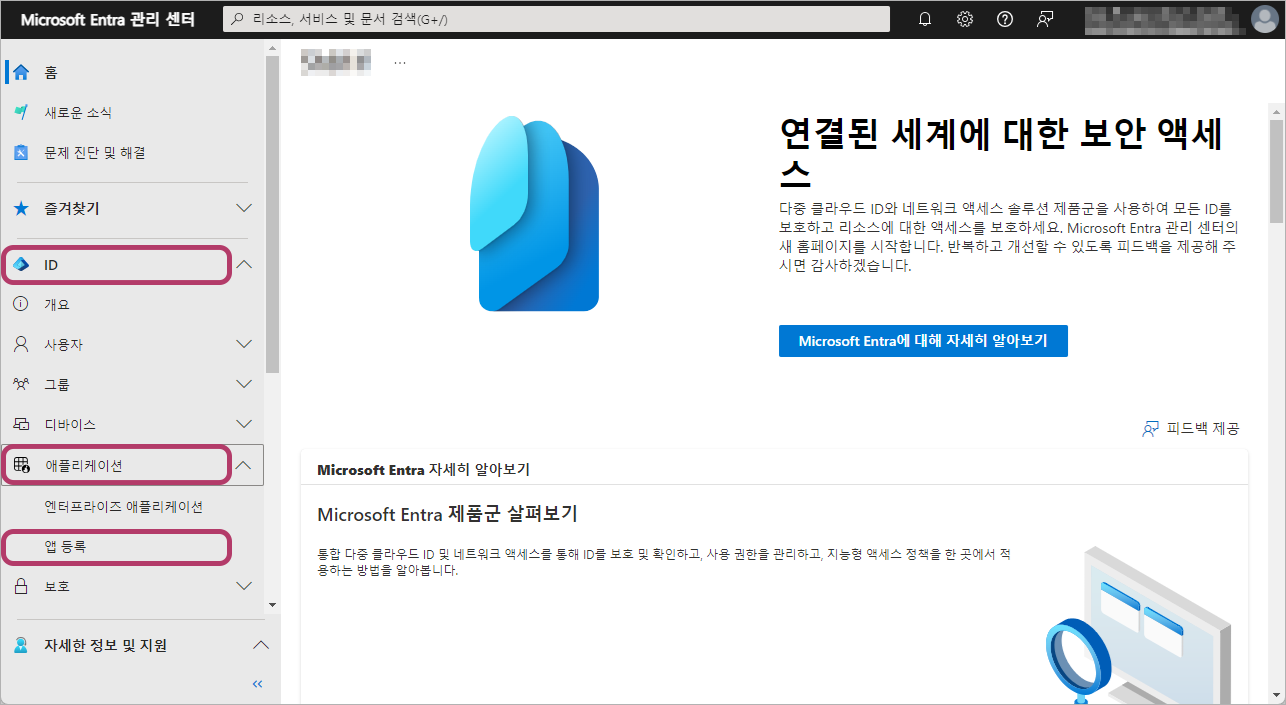This screenshot has height=705, width=1286.
Task: Open 엔터프라이즈 애플리케이션 menu item
Action: pyautogui.click(x=124, y=507)
